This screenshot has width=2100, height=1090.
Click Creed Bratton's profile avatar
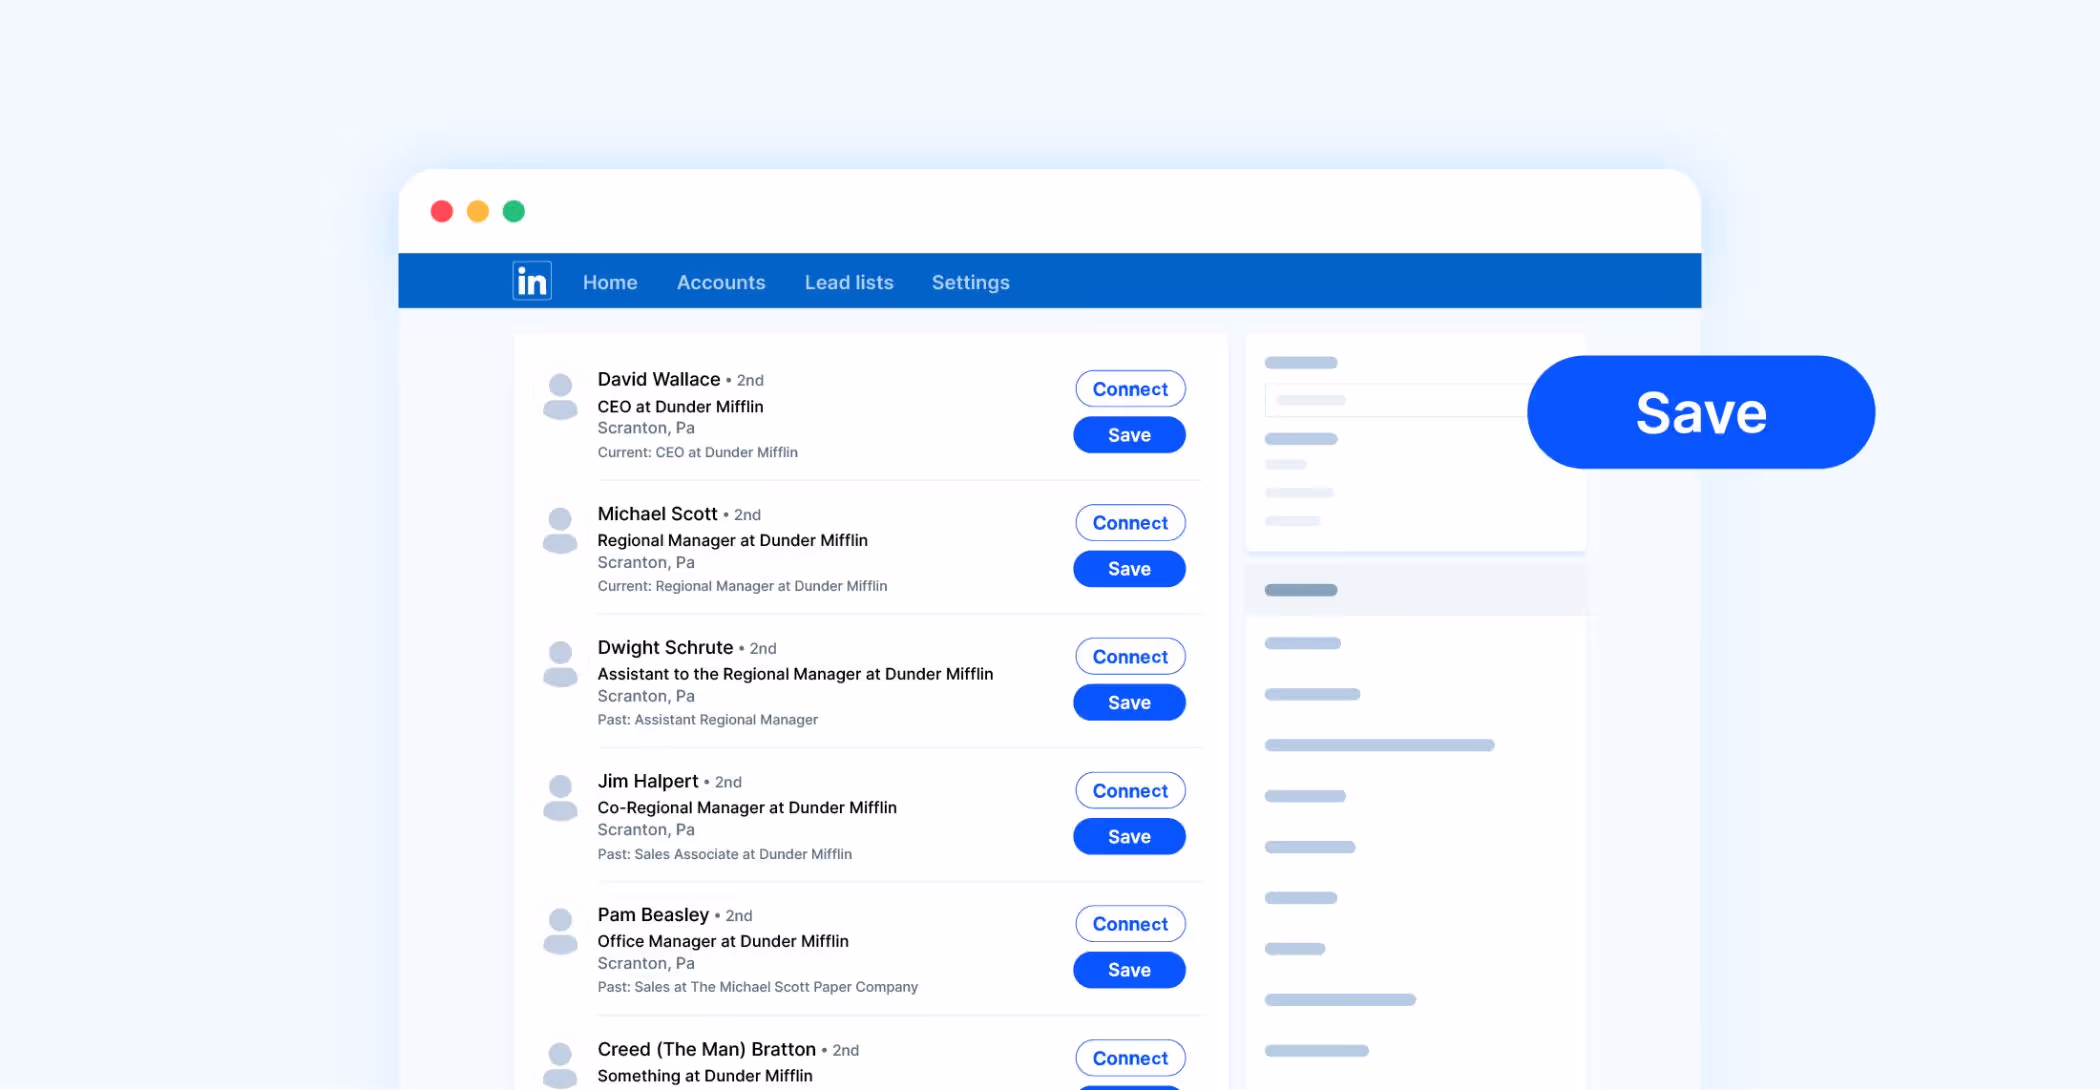coord(560,1065)
